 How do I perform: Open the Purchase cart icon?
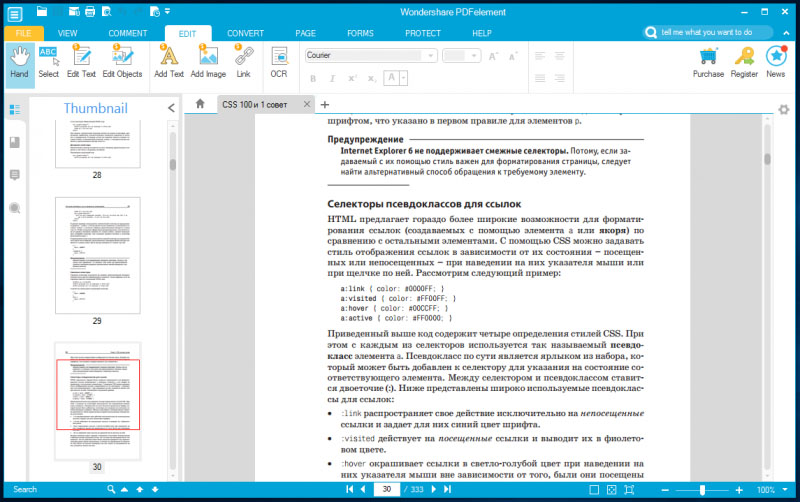(x=708, y=62)
